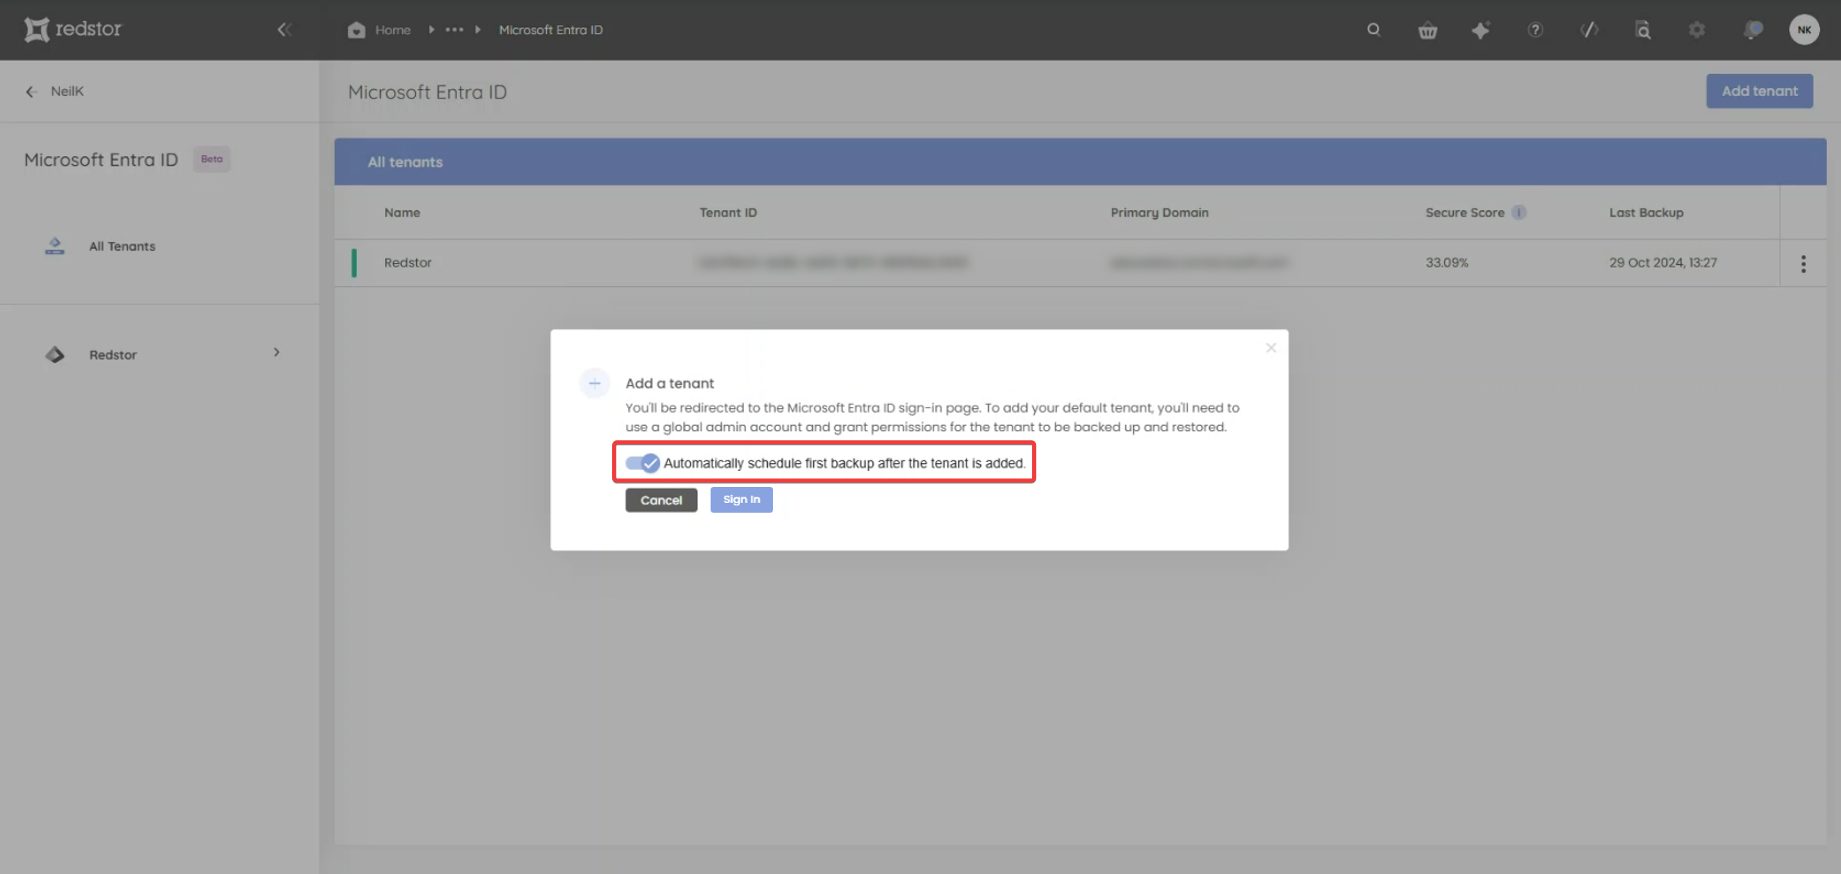Click the Home breadcrumb text
The image size is (1841, 874).
click(x=393, y=30)
